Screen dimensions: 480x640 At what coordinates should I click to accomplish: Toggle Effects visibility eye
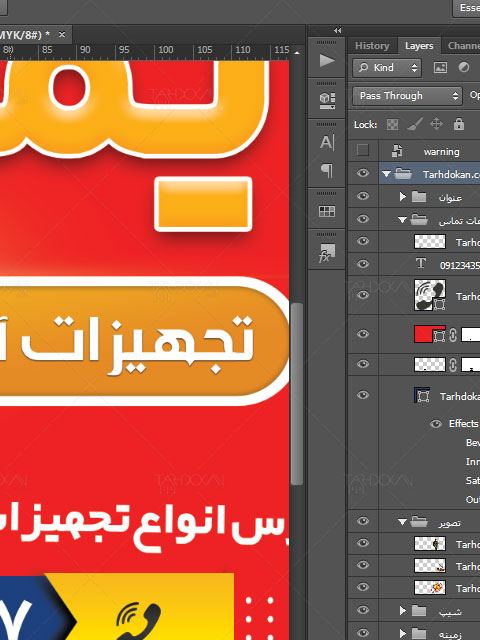point(436,424)
